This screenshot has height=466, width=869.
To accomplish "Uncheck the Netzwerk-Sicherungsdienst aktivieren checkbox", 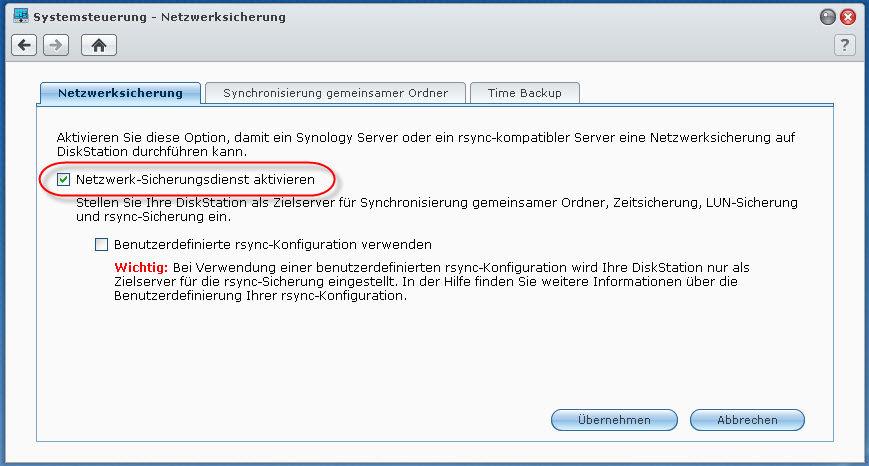I will tap(64, 180).
